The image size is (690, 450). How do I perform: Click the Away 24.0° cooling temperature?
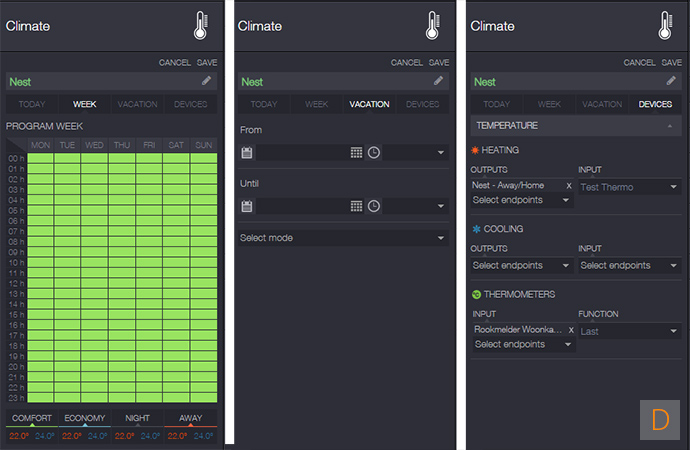click(203, 436)
